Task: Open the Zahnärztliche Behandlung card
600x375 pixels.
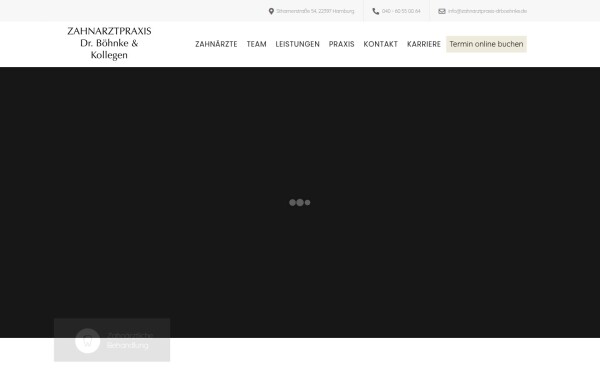Action: pos(112,340)
